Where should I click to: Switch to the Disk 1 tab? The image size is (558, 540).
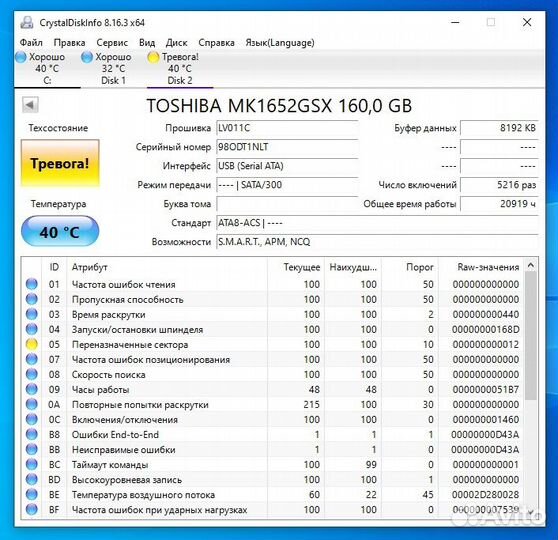pyautogui.click(x=114, y=69)
